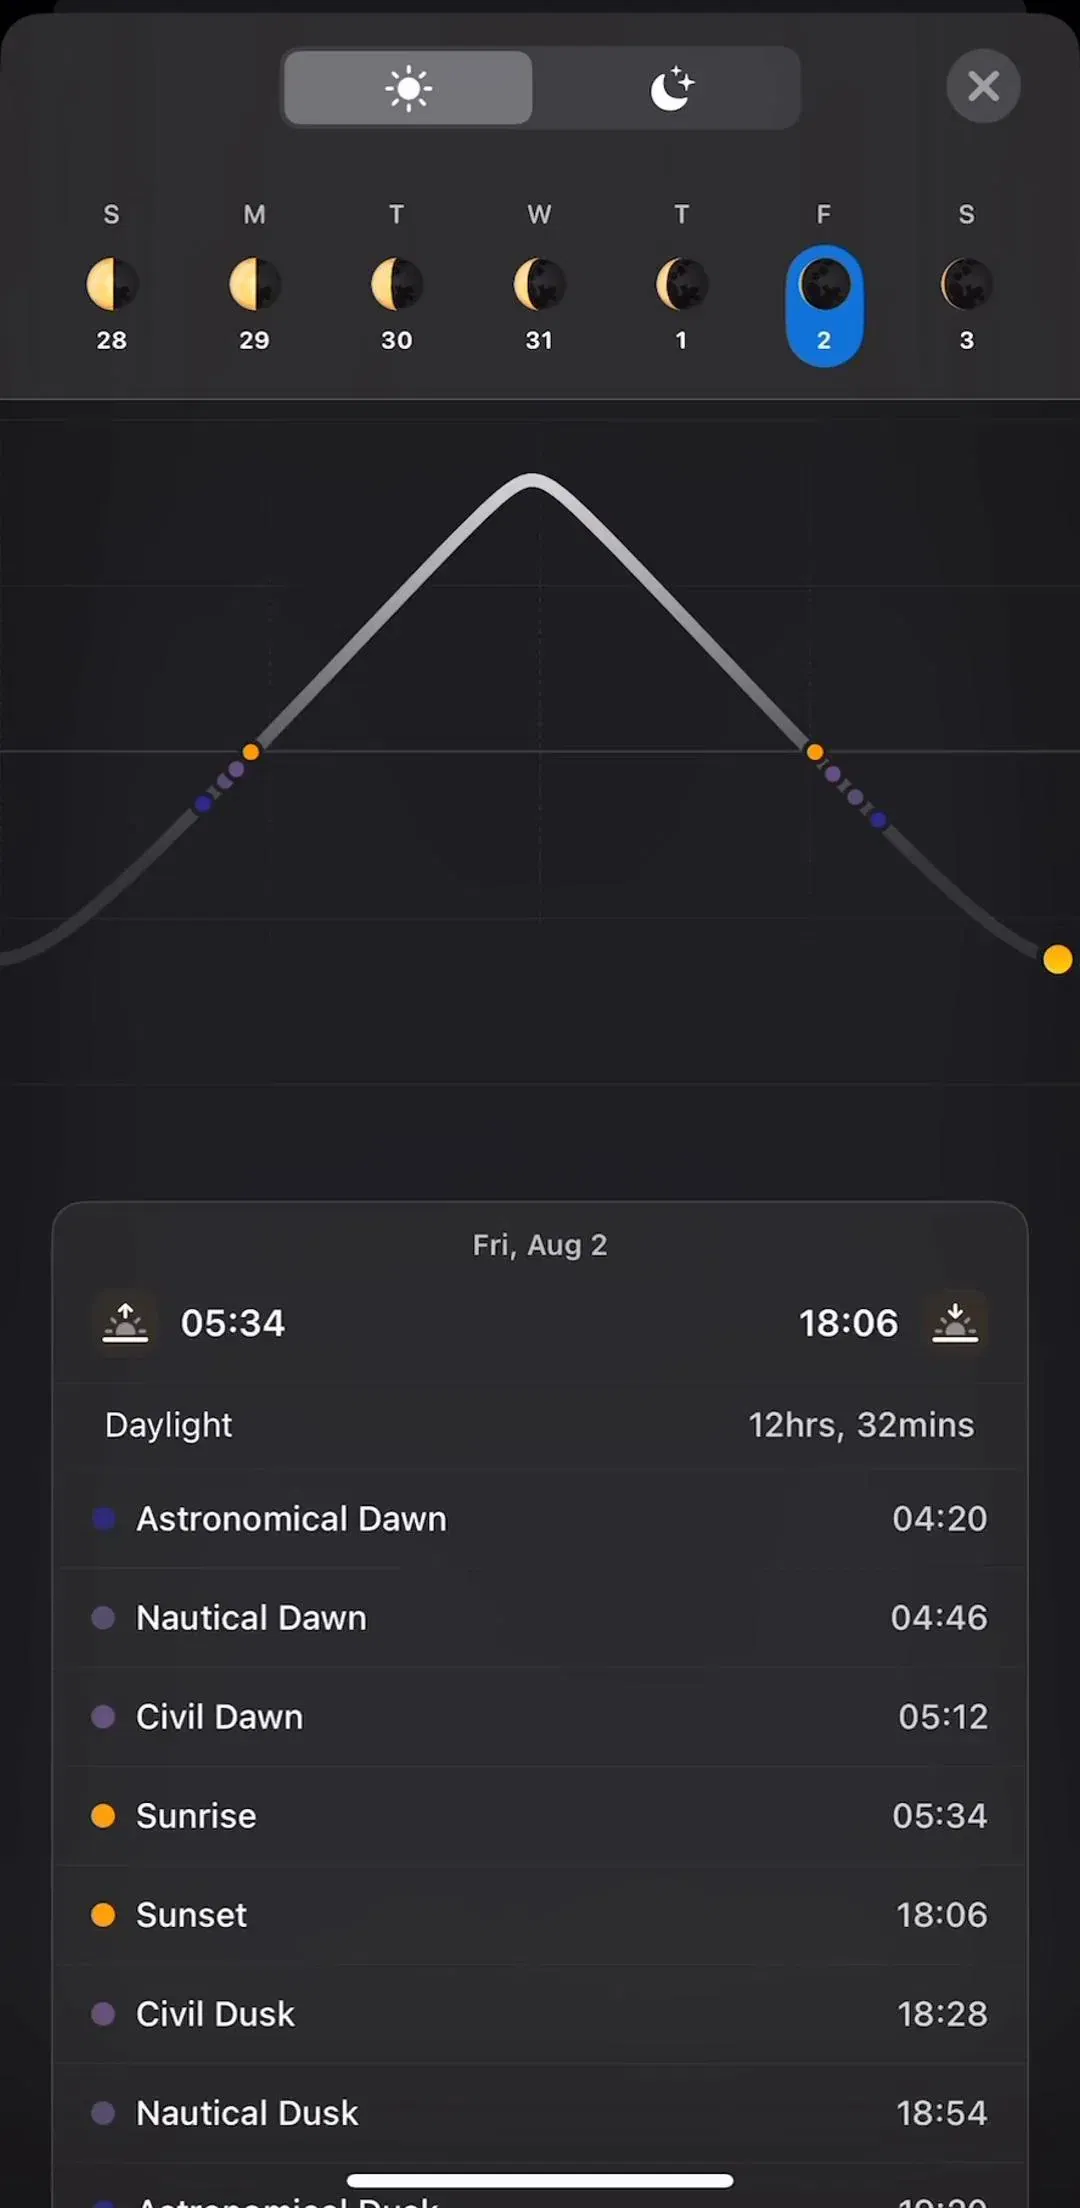Select Sunday 28 moon phase icon
Viewport: 1080px width, 2208px height.
coord(112,285)
